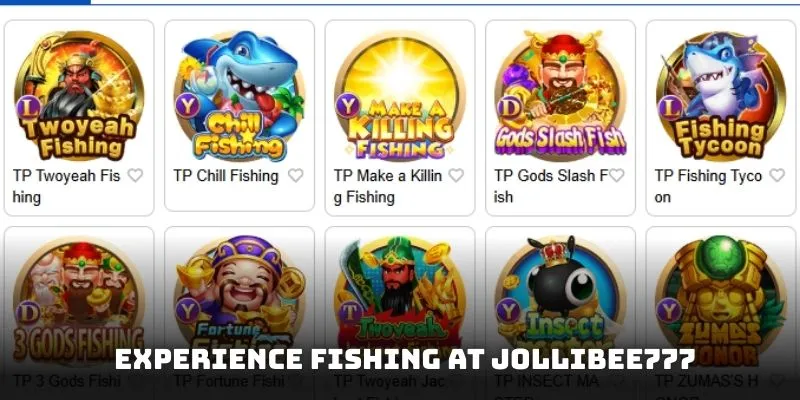Click the TP Twoyeah Fishing card label
This screenshot has height=400, width=800.
click(66, 186)
